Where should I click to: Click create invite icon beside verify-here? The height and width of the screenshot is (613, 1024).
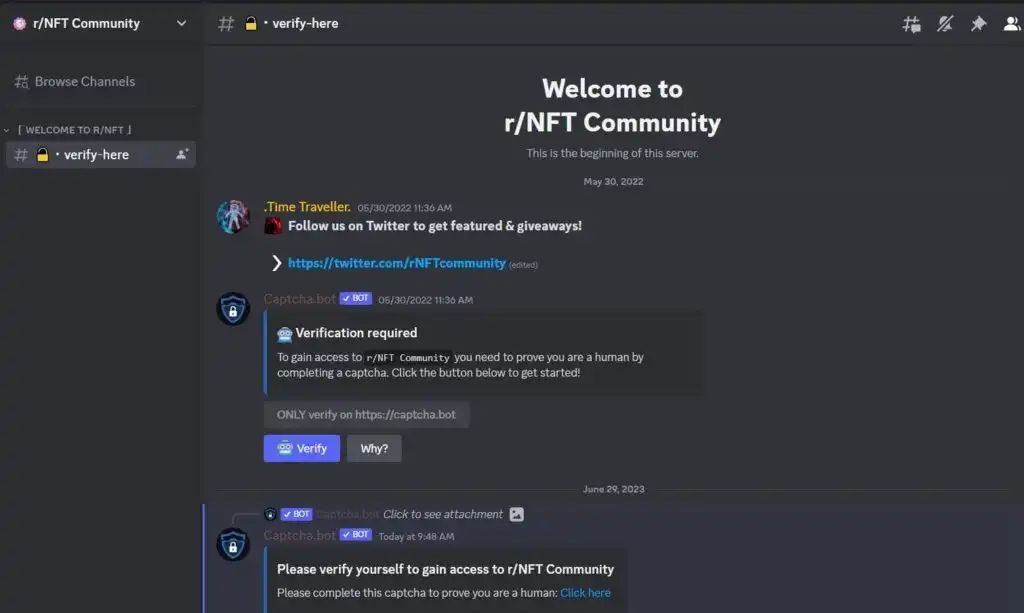(182, 154)
